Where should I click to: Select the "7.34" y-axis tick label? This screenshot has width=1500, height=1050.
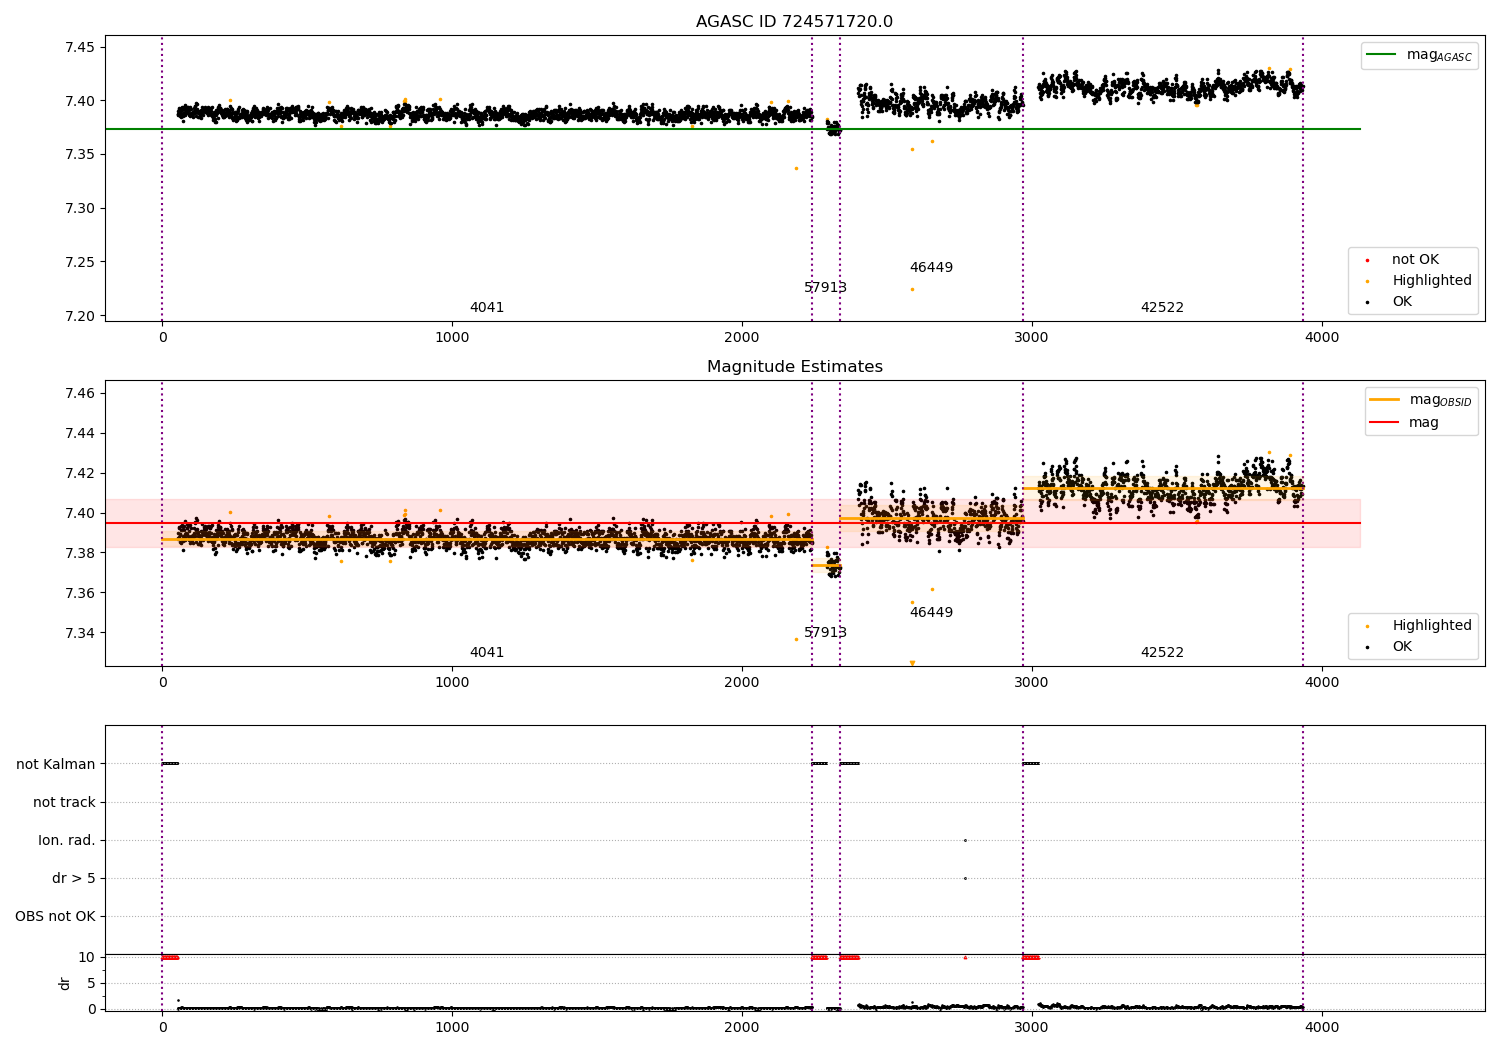click(80, 633)
